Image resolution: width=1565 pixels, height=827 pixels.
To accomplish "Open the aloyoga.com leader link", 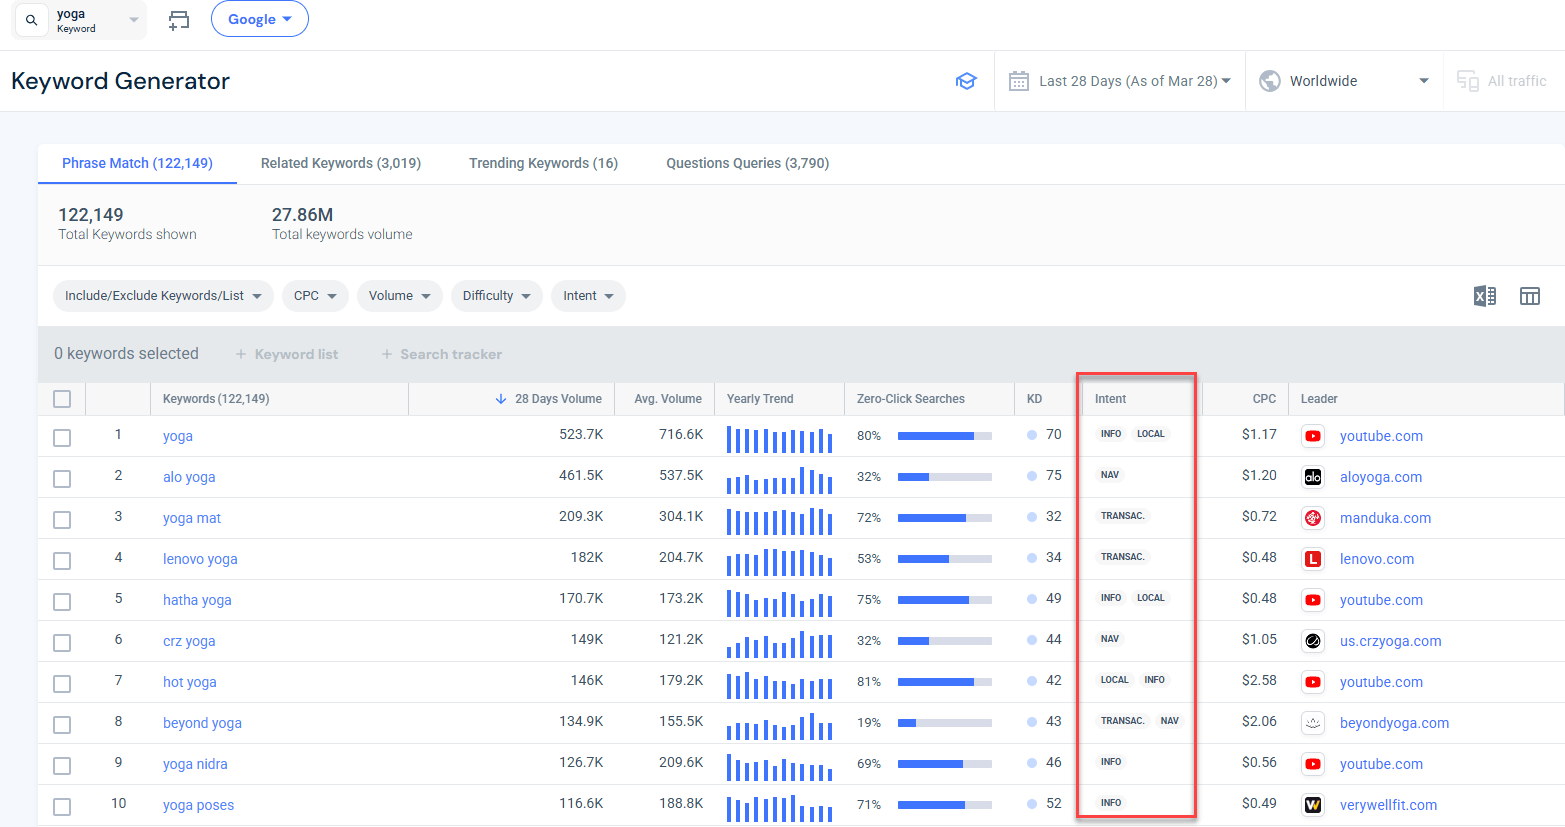I will coord(1381,477).
